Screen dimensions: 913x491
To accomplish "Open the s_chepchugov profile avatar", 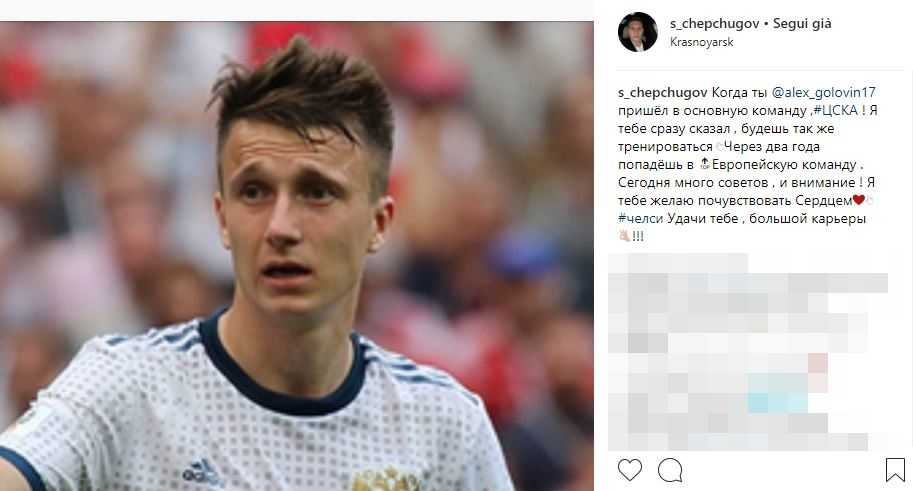I will pyautogui.click(x=638, y=32).
